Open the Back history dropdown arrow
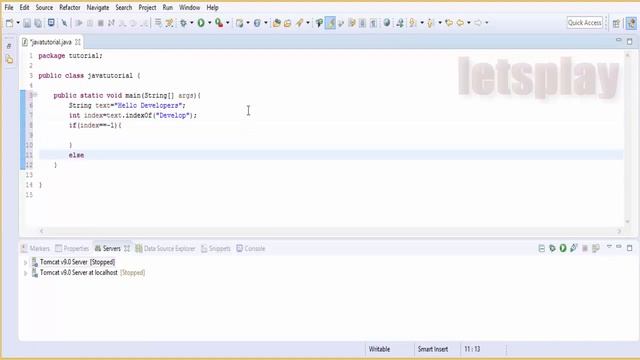 click(x=469, y=23)
